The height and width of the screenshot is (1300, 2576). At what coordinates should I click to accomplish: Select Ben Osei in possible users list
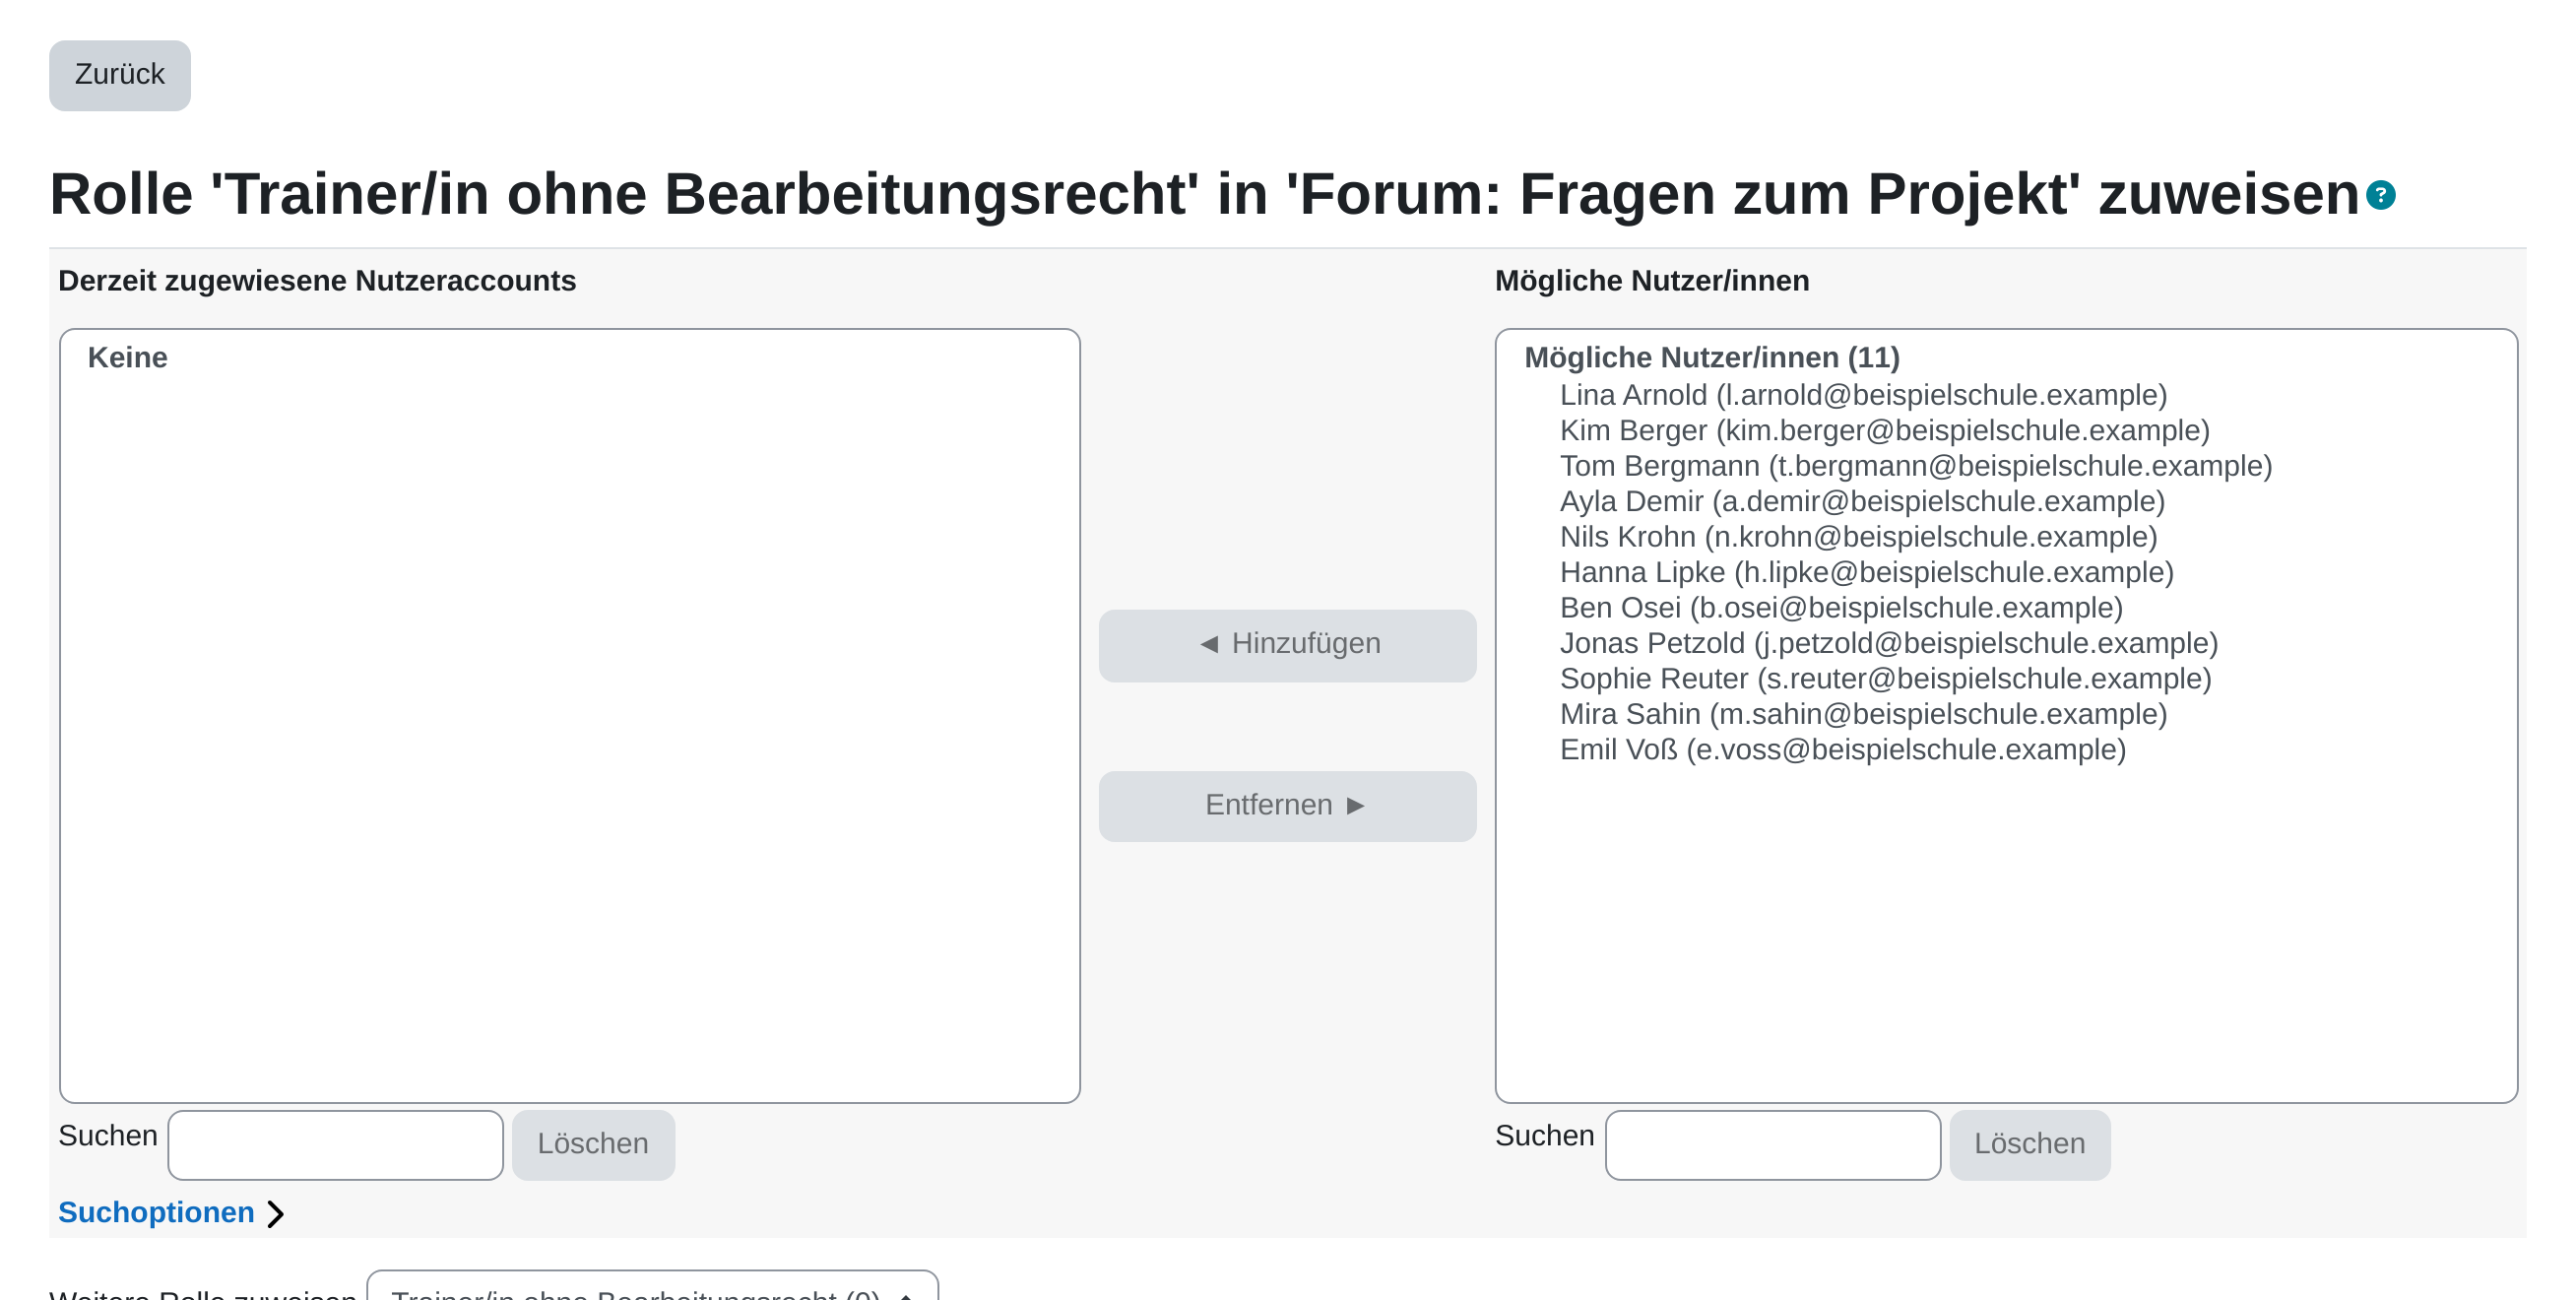[1841, 608]
